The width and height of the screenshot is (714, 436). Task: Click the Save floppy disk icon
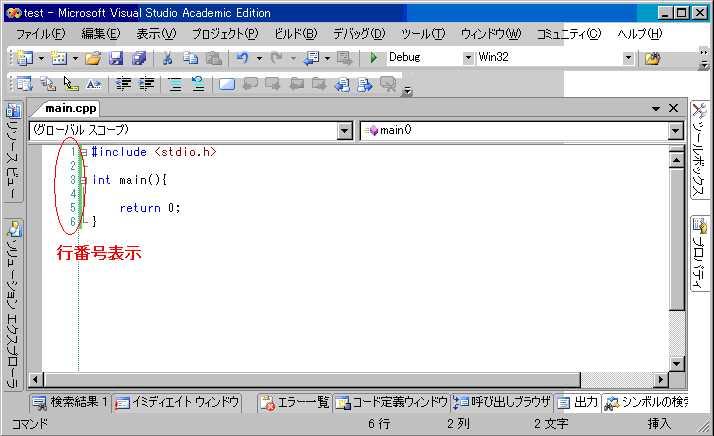[x=116, y=58]
